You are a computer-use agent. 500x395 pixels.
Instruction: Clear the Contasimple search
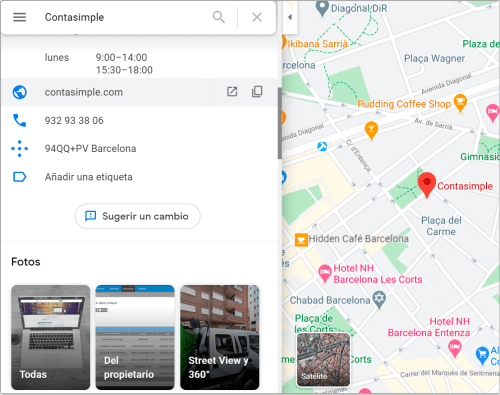[x=257, y=17]
